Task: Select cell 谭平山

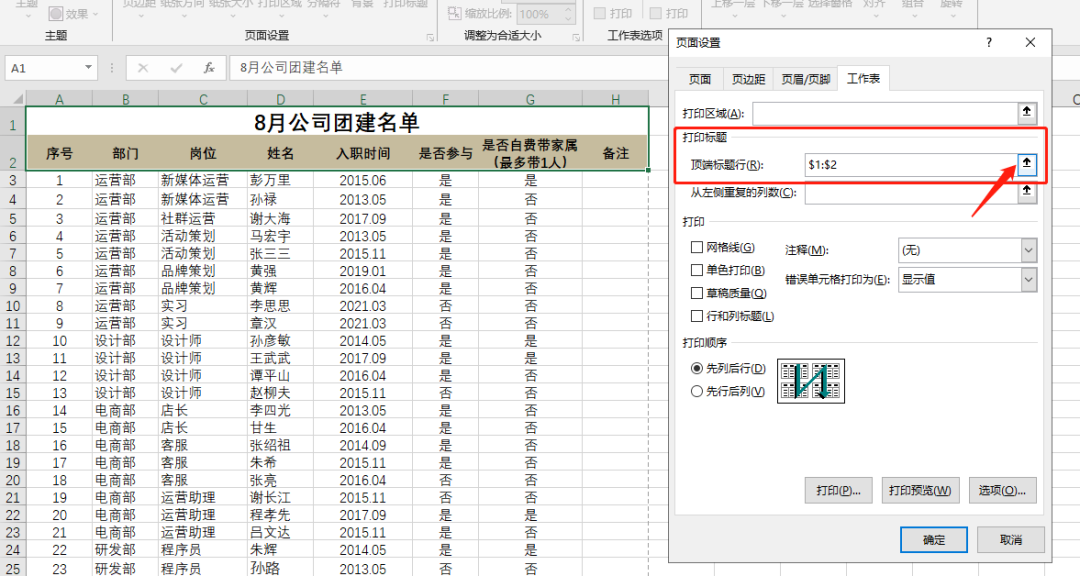Action: click(x=280, y=376)
